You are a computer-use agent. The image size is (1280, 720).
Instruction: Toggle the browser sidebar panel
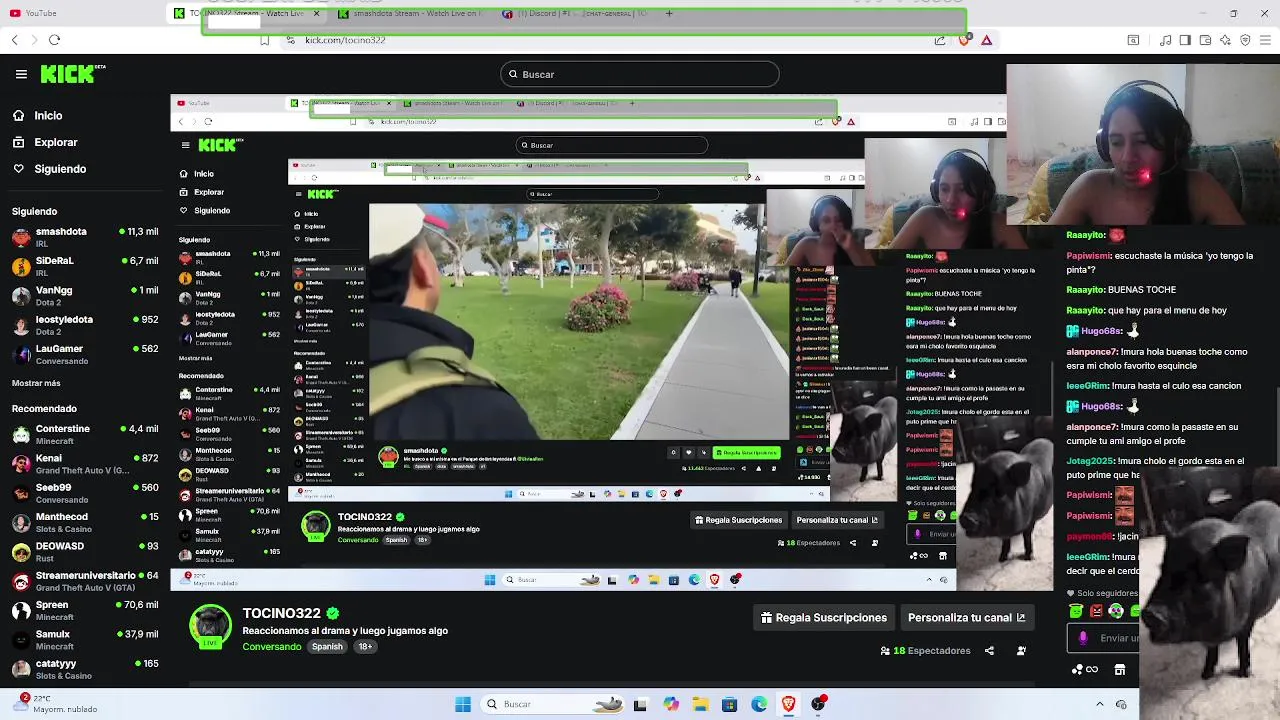[x=1185, y=40]
